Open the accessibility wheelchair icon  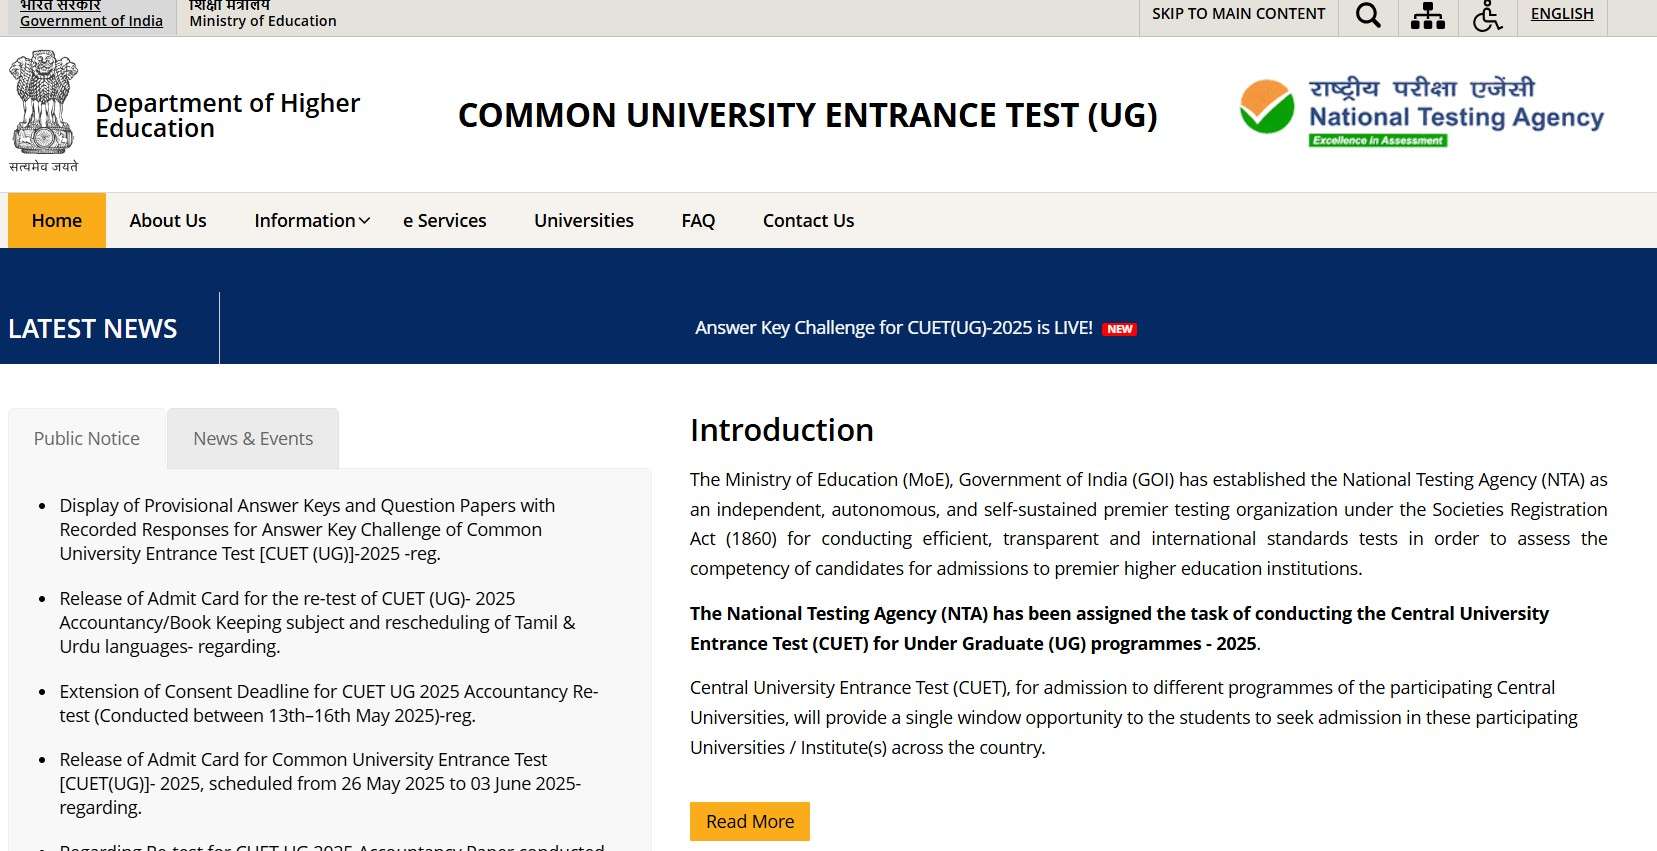click(1487, 16)
